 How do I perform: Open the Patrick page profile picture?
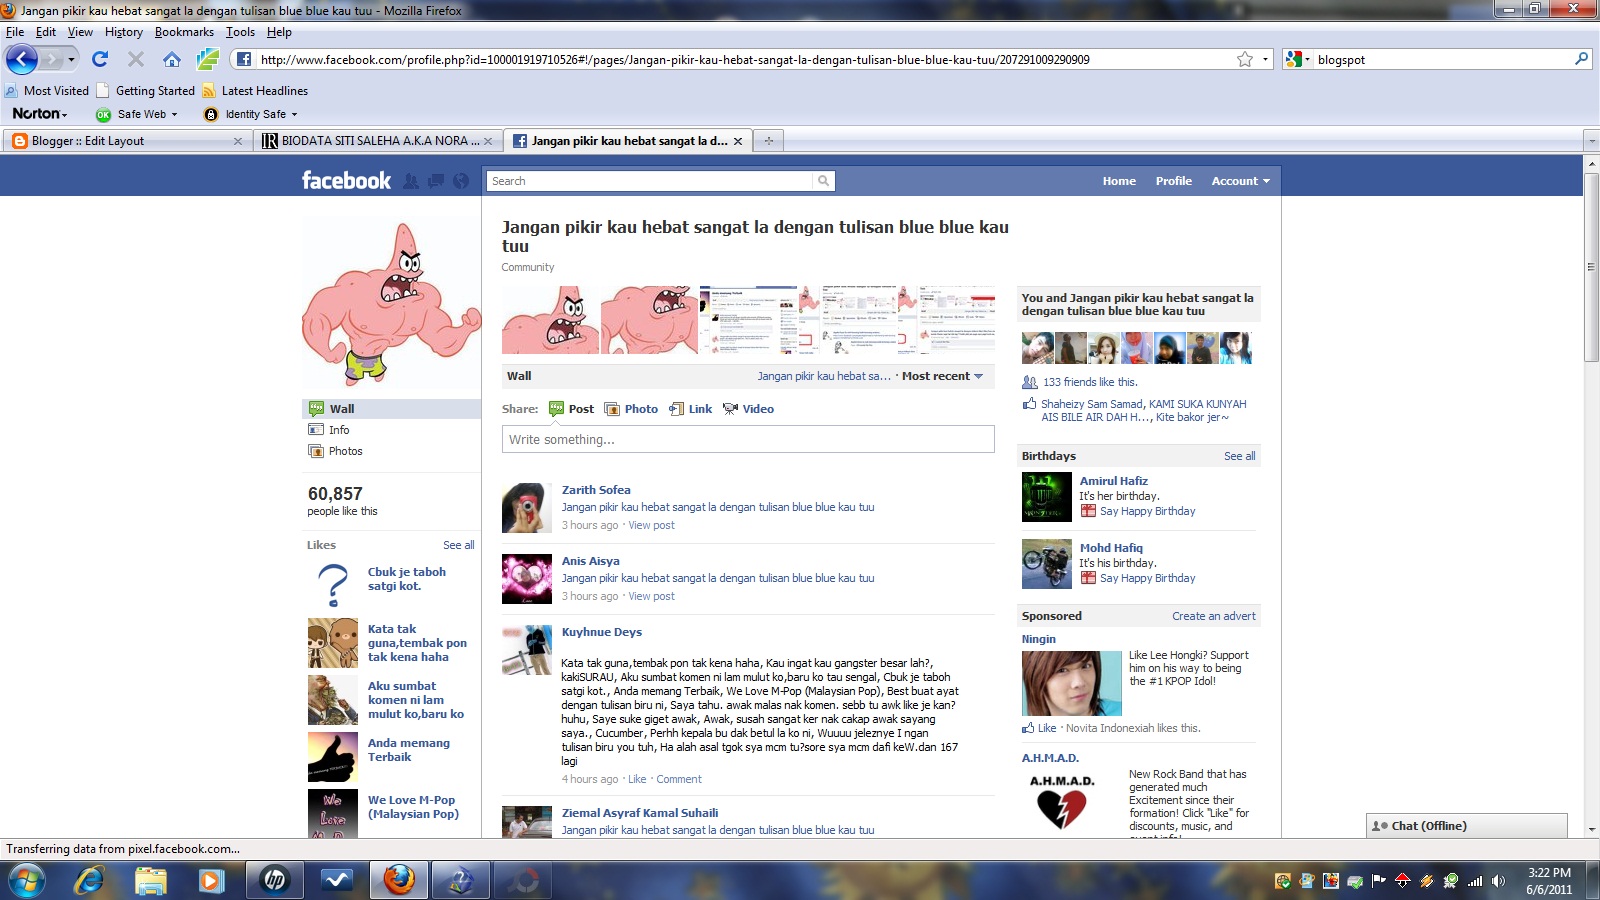[x=391, y=303]
